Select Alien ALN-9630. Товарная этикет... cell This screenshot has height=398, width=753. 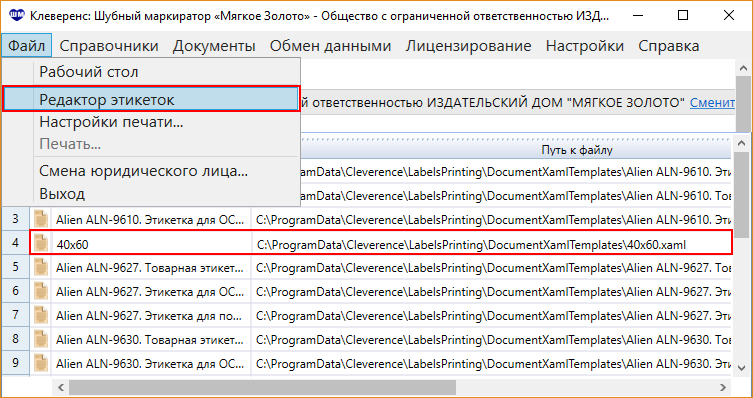(151, 339)
